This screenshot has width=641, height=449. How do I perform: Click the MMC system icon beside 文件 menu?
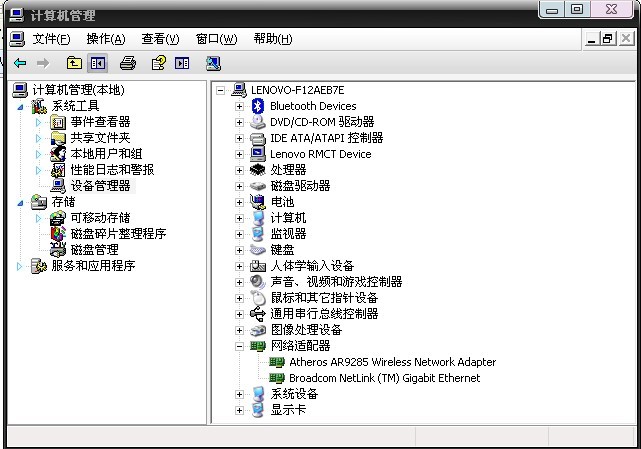(17, 39)
